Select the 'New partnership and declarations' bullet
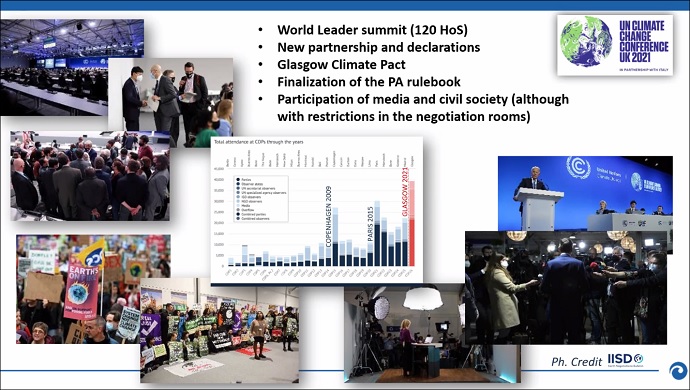This screenshot has width=690, height=390. click(378, 47)
